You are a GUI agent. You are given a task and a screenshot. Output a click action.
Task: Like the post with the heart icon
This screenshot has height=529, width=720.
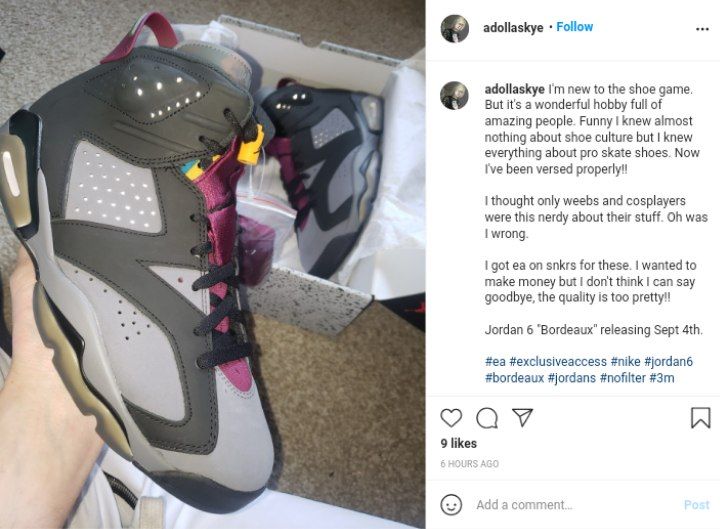(451, 418)
